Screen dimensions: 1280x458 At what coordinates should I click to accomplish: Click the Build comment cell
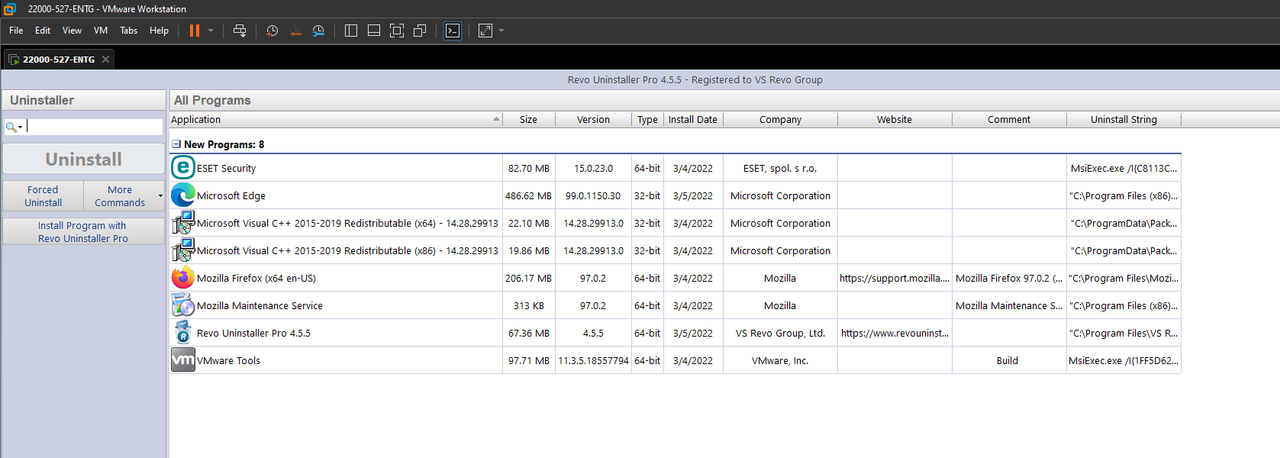coord(1008,361)
